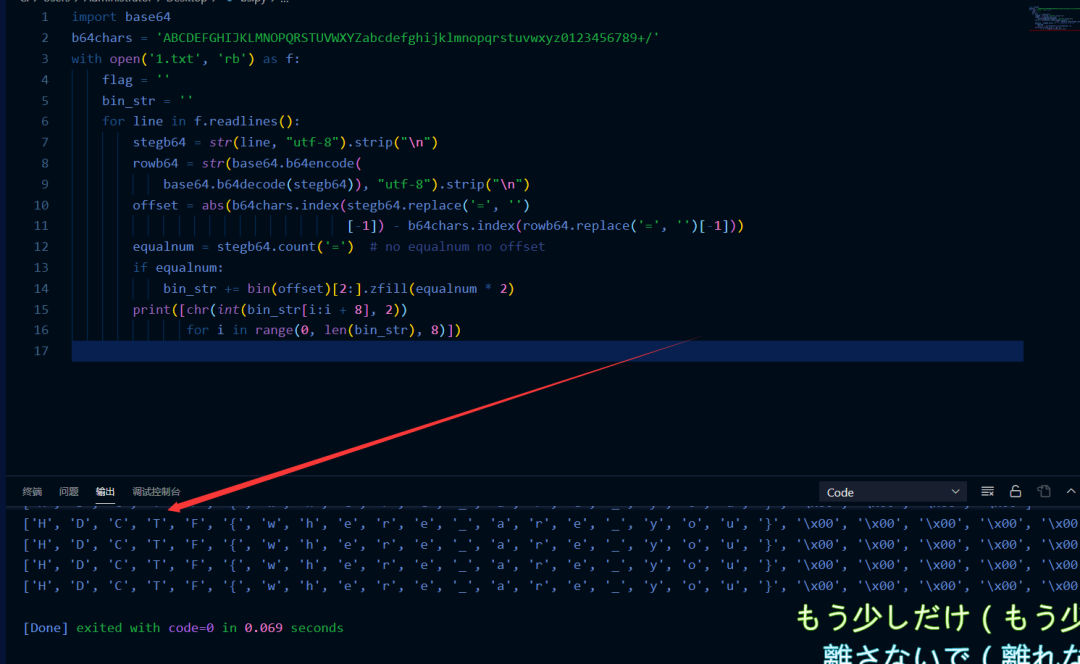Switch to the 问题 tab
Screen dimensions: 1080x664
[69, 492]
